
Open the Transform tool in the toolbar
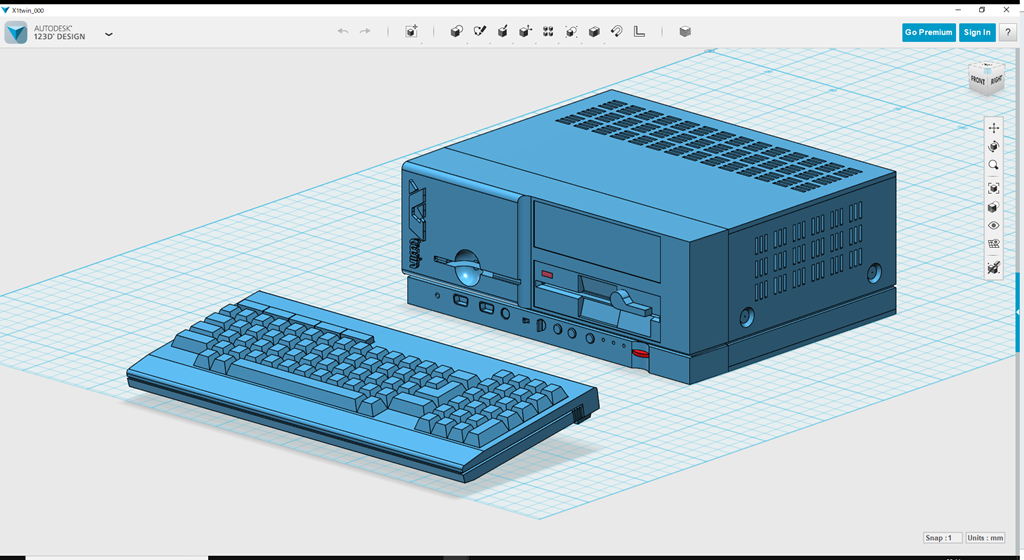tap(411, 32)
